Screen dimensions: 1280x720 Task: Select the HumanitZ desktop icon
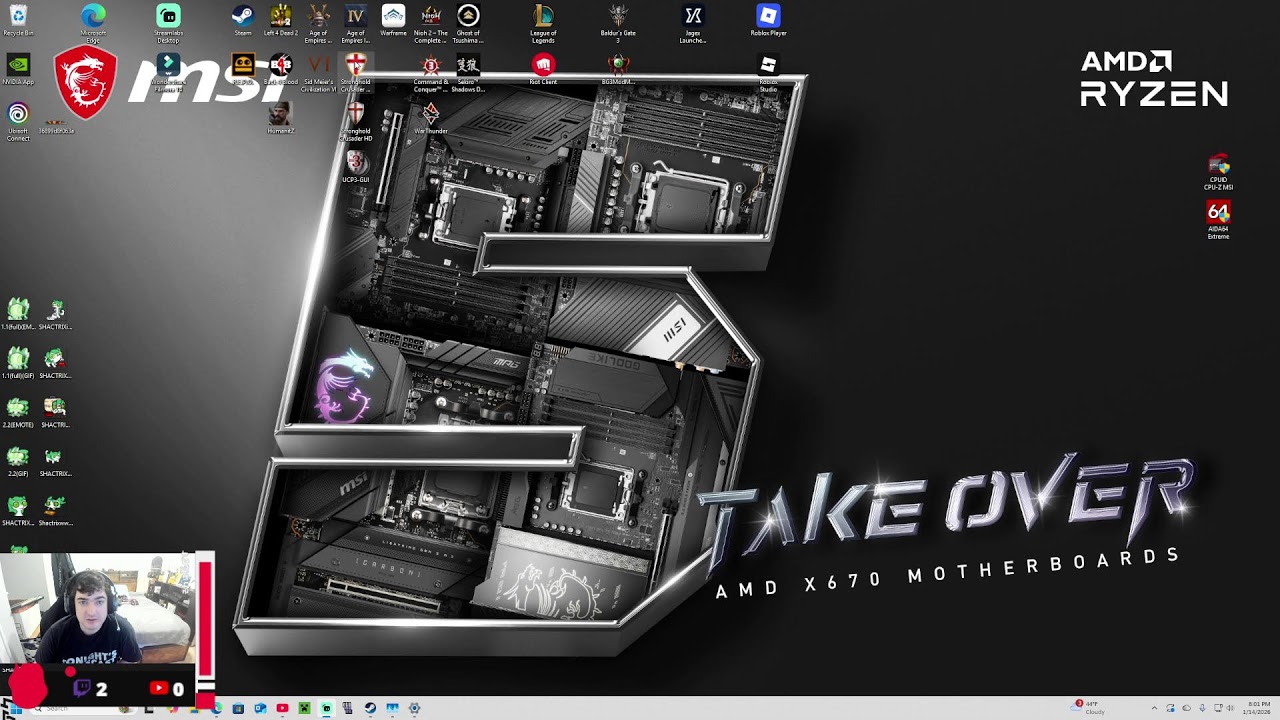point(281,118)
